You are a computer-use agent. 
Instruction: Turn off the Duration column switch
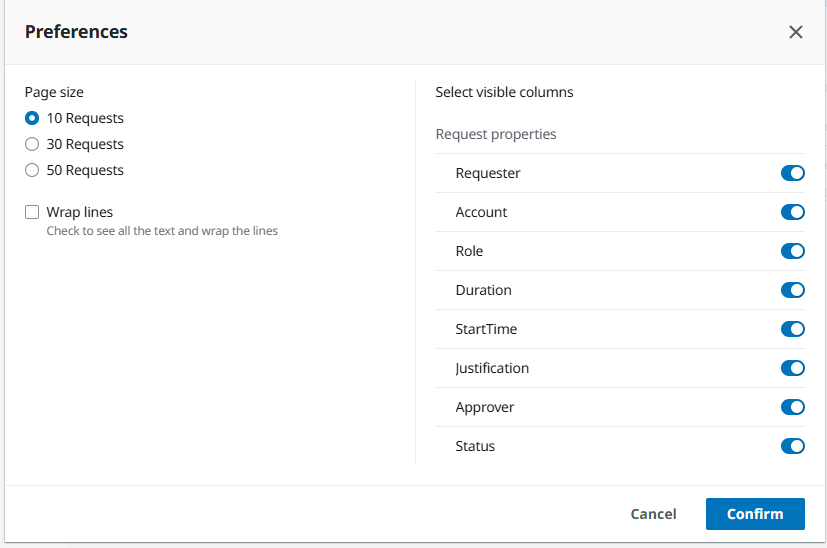792,290
